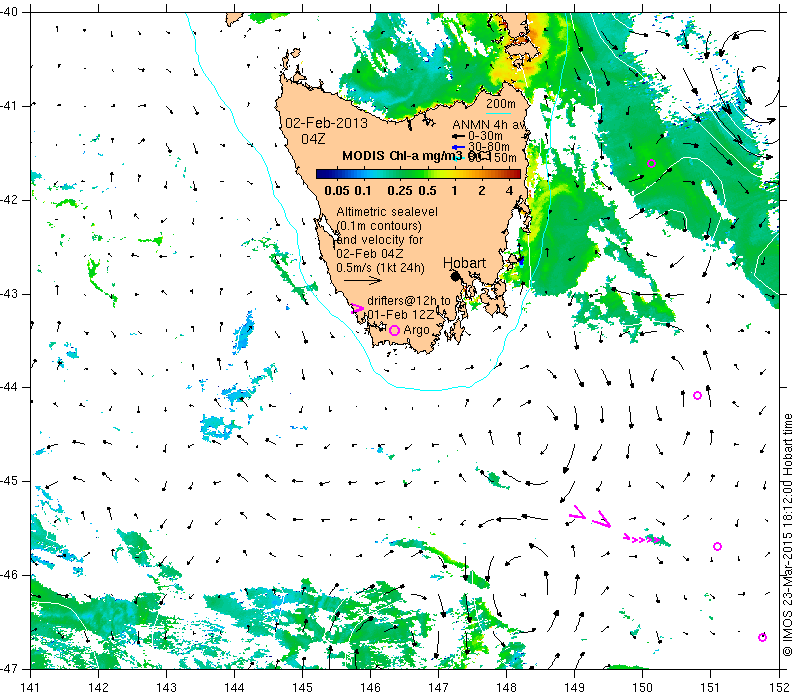
Task: Click the black 0-30m legend arrow
Action: [x=458, y=136]
